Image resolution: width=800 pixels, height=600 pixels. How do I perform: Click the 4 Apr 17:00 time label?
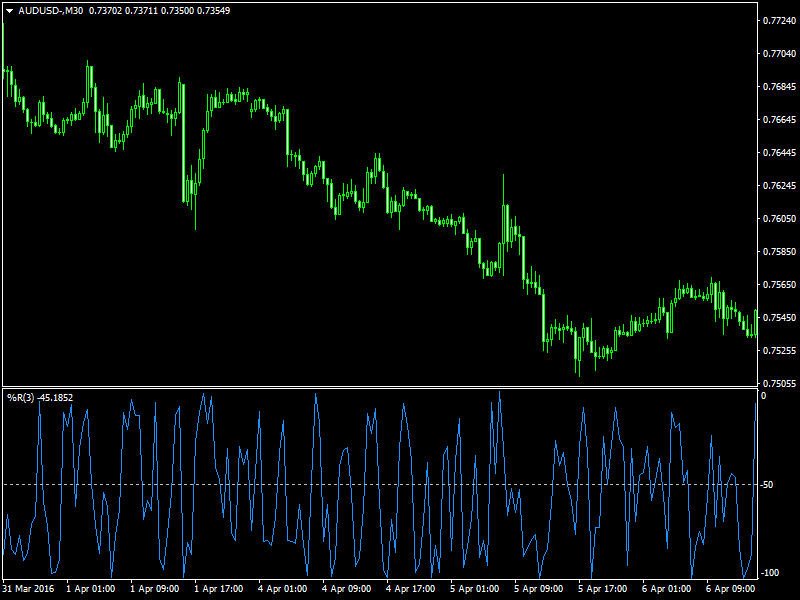411,589
